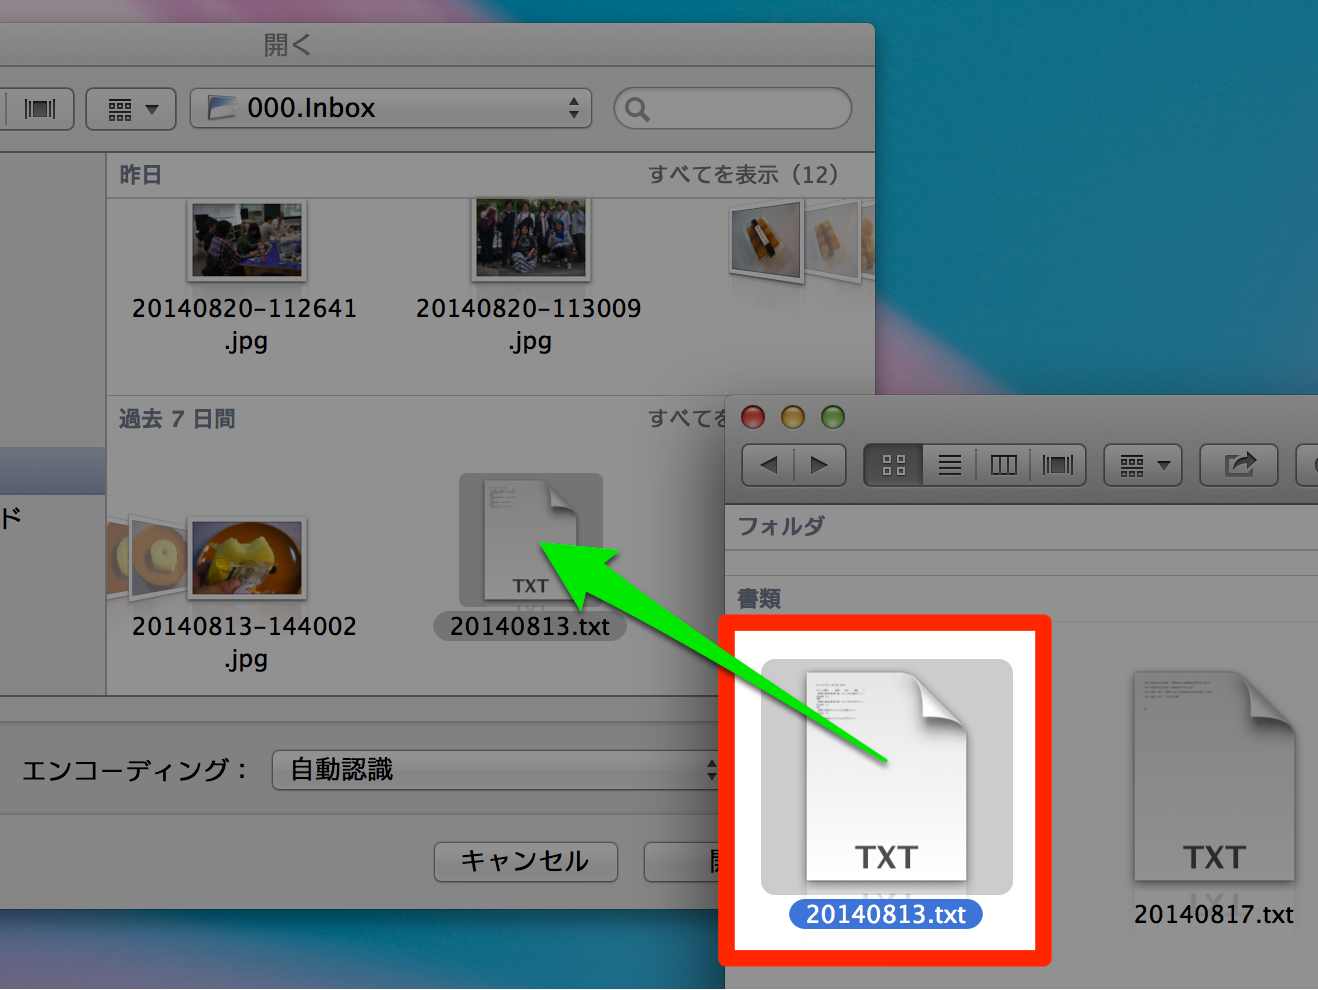Click forward arrow in Finder window toolbar
This screenshot has width=1318, height=990.
[820, 465]
